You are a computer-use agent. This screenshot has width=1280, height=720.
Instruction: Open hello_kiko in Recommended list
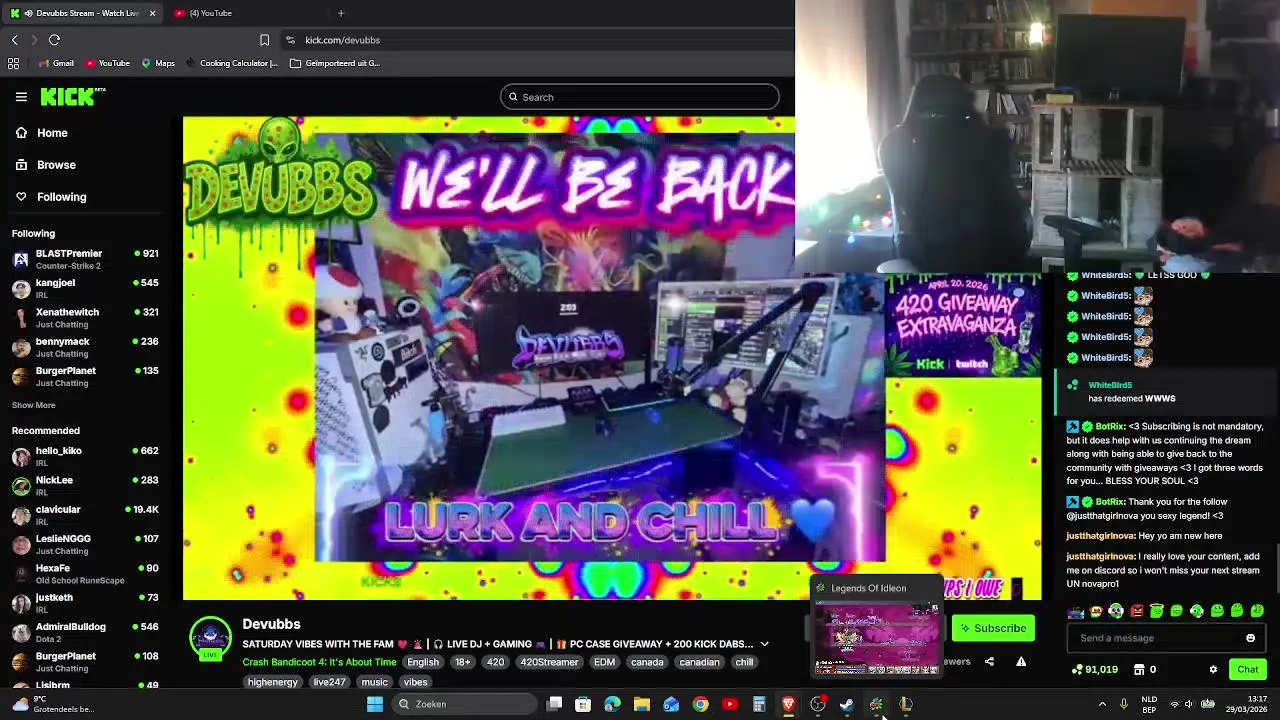click(85, 456)
